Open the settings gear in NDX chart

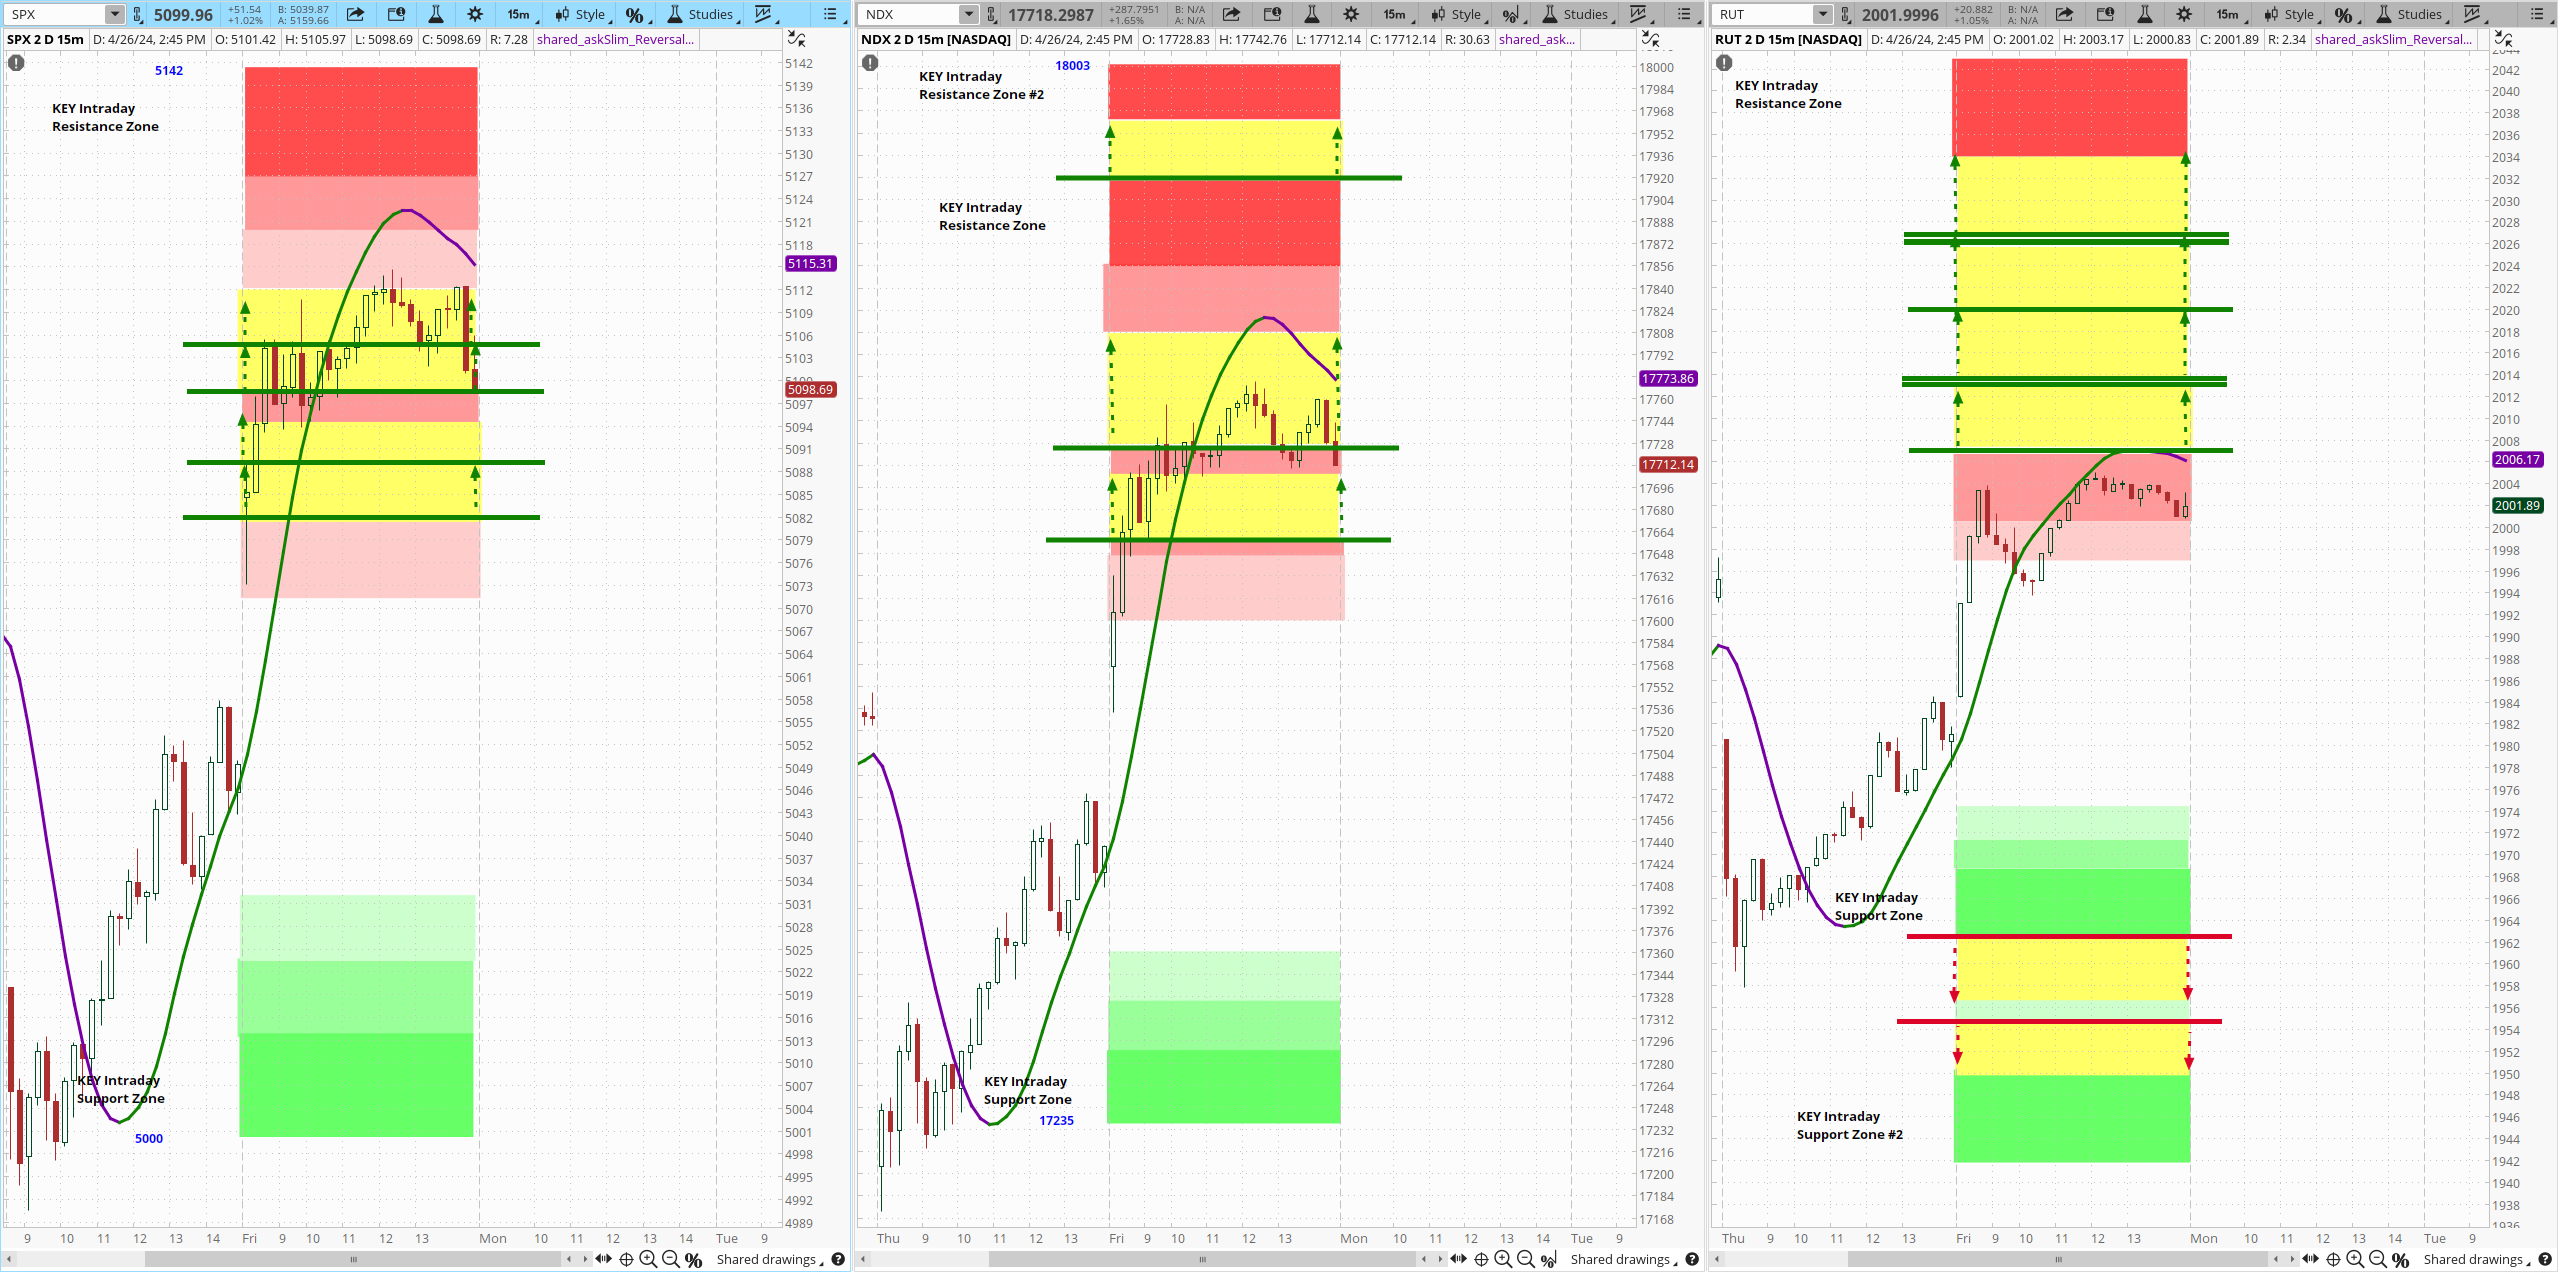[1351, 14]
